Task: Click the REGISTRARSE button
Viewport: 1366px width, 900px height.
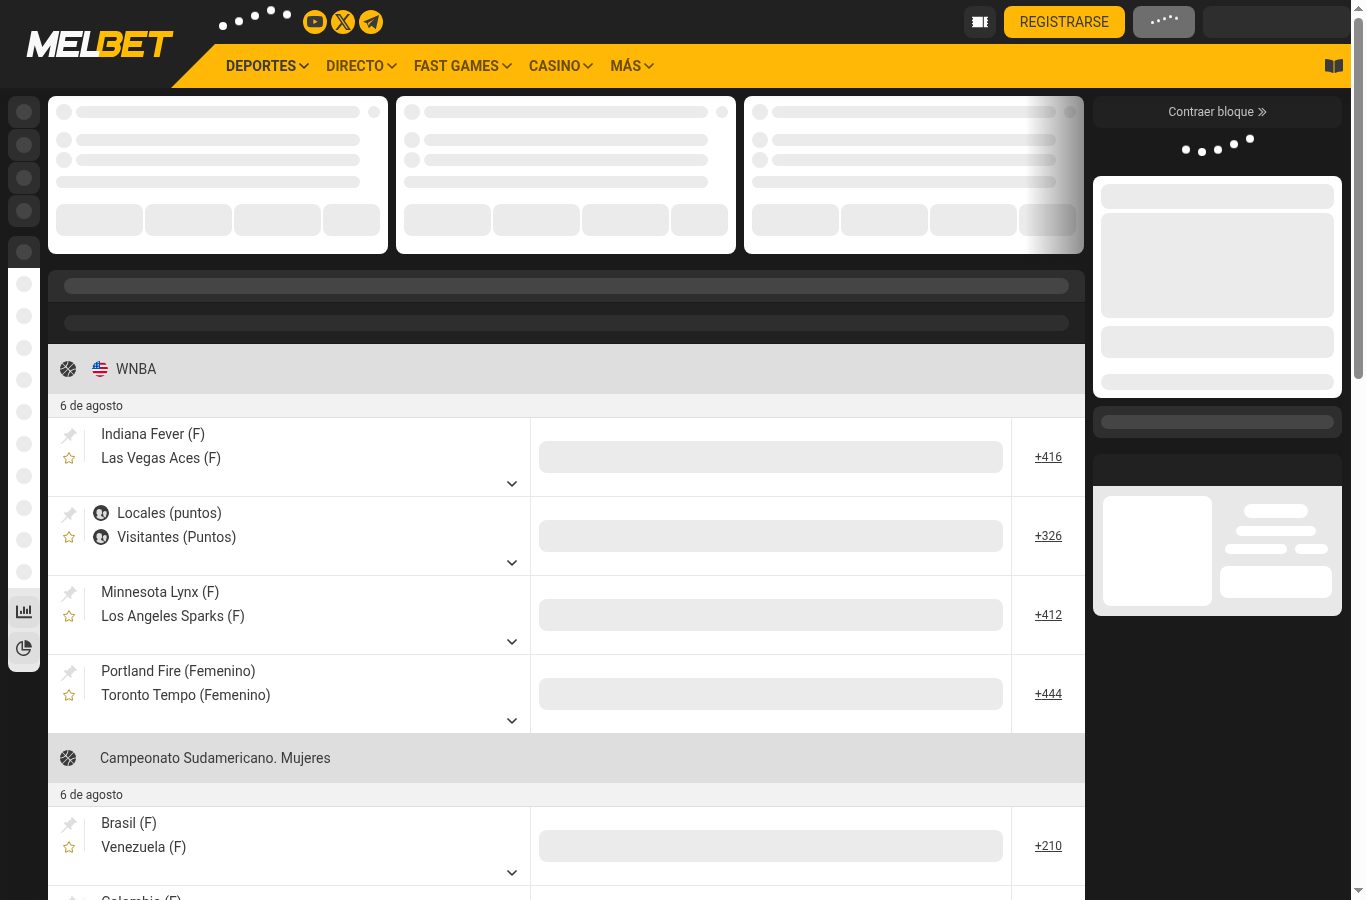Action: [1064, 22]
